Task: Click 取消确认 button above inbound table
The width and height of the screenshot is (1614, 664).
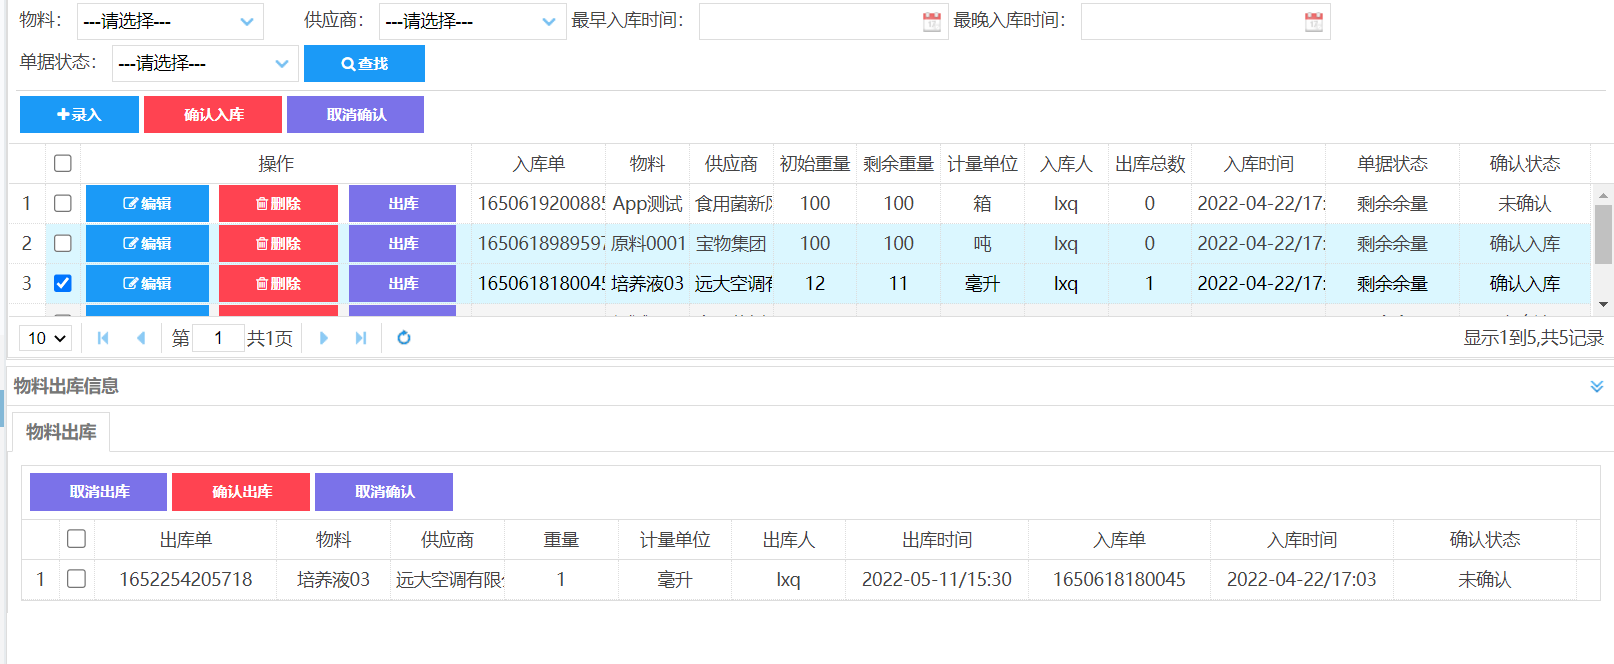Action: click(355, 114)
